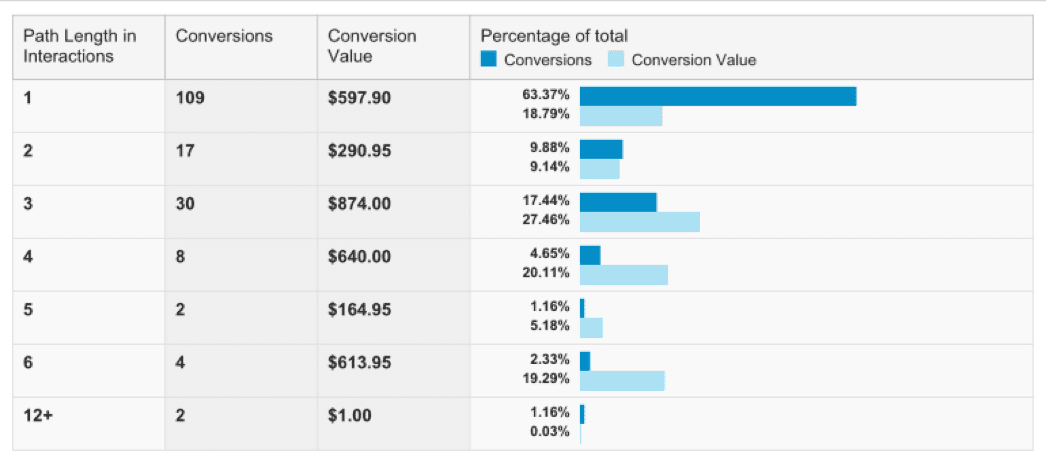The image size is (1046, 463).
Task: Click the 63.37% conversions bar
Action: click(717, 96)
